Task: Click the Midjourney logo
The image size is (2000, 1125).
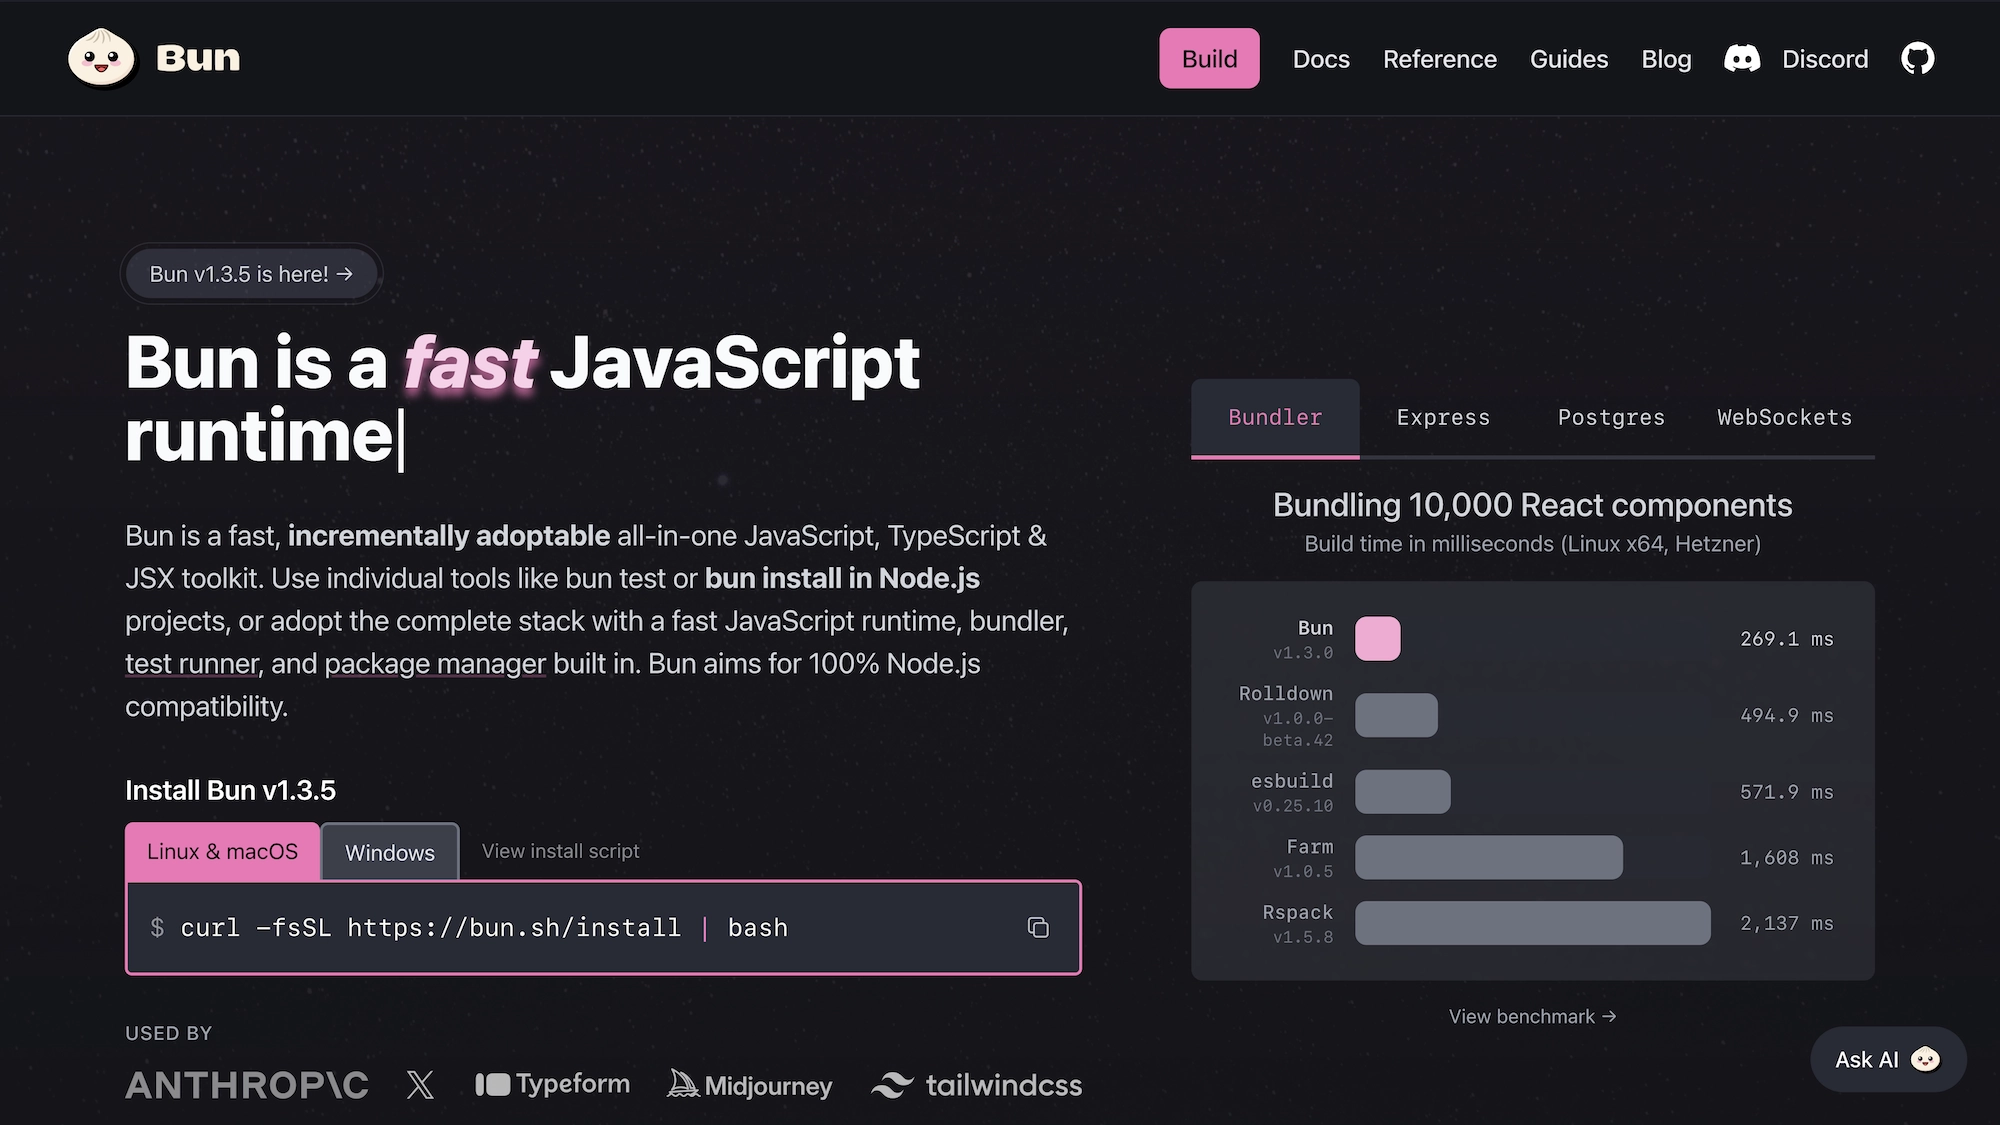Action: tap(750, 1085)
